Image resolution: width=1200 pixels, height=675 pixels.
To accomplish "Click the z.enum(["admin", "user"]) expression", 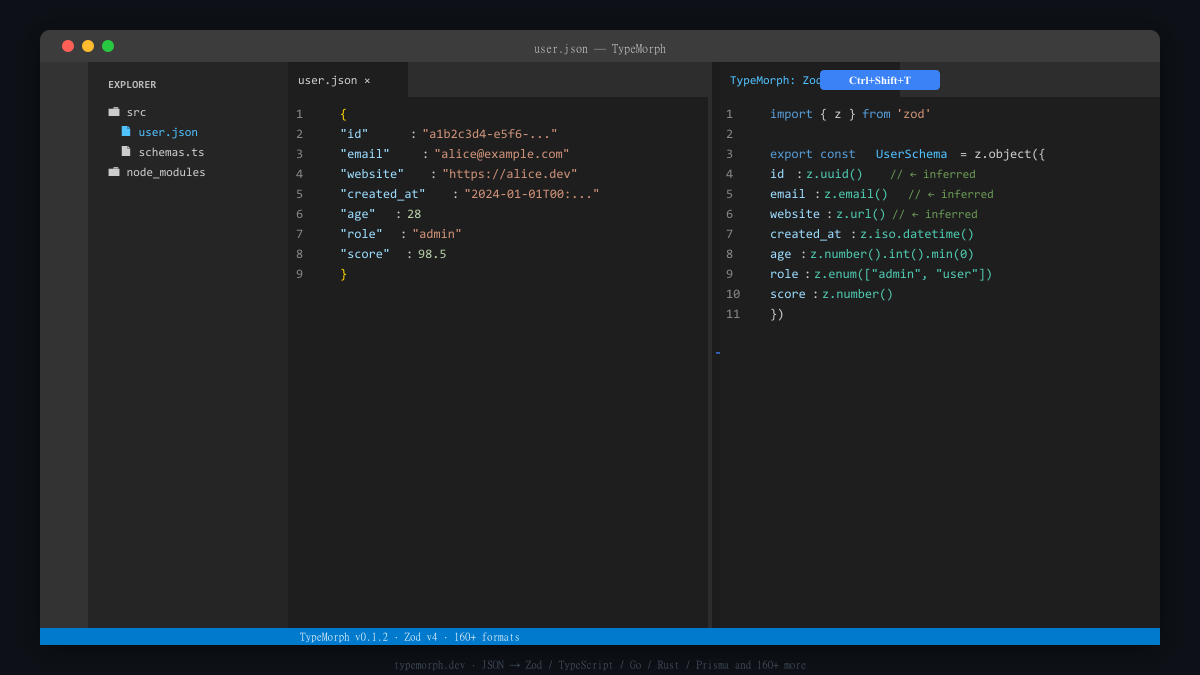I will pyautogui.click(x=903, y=274).
